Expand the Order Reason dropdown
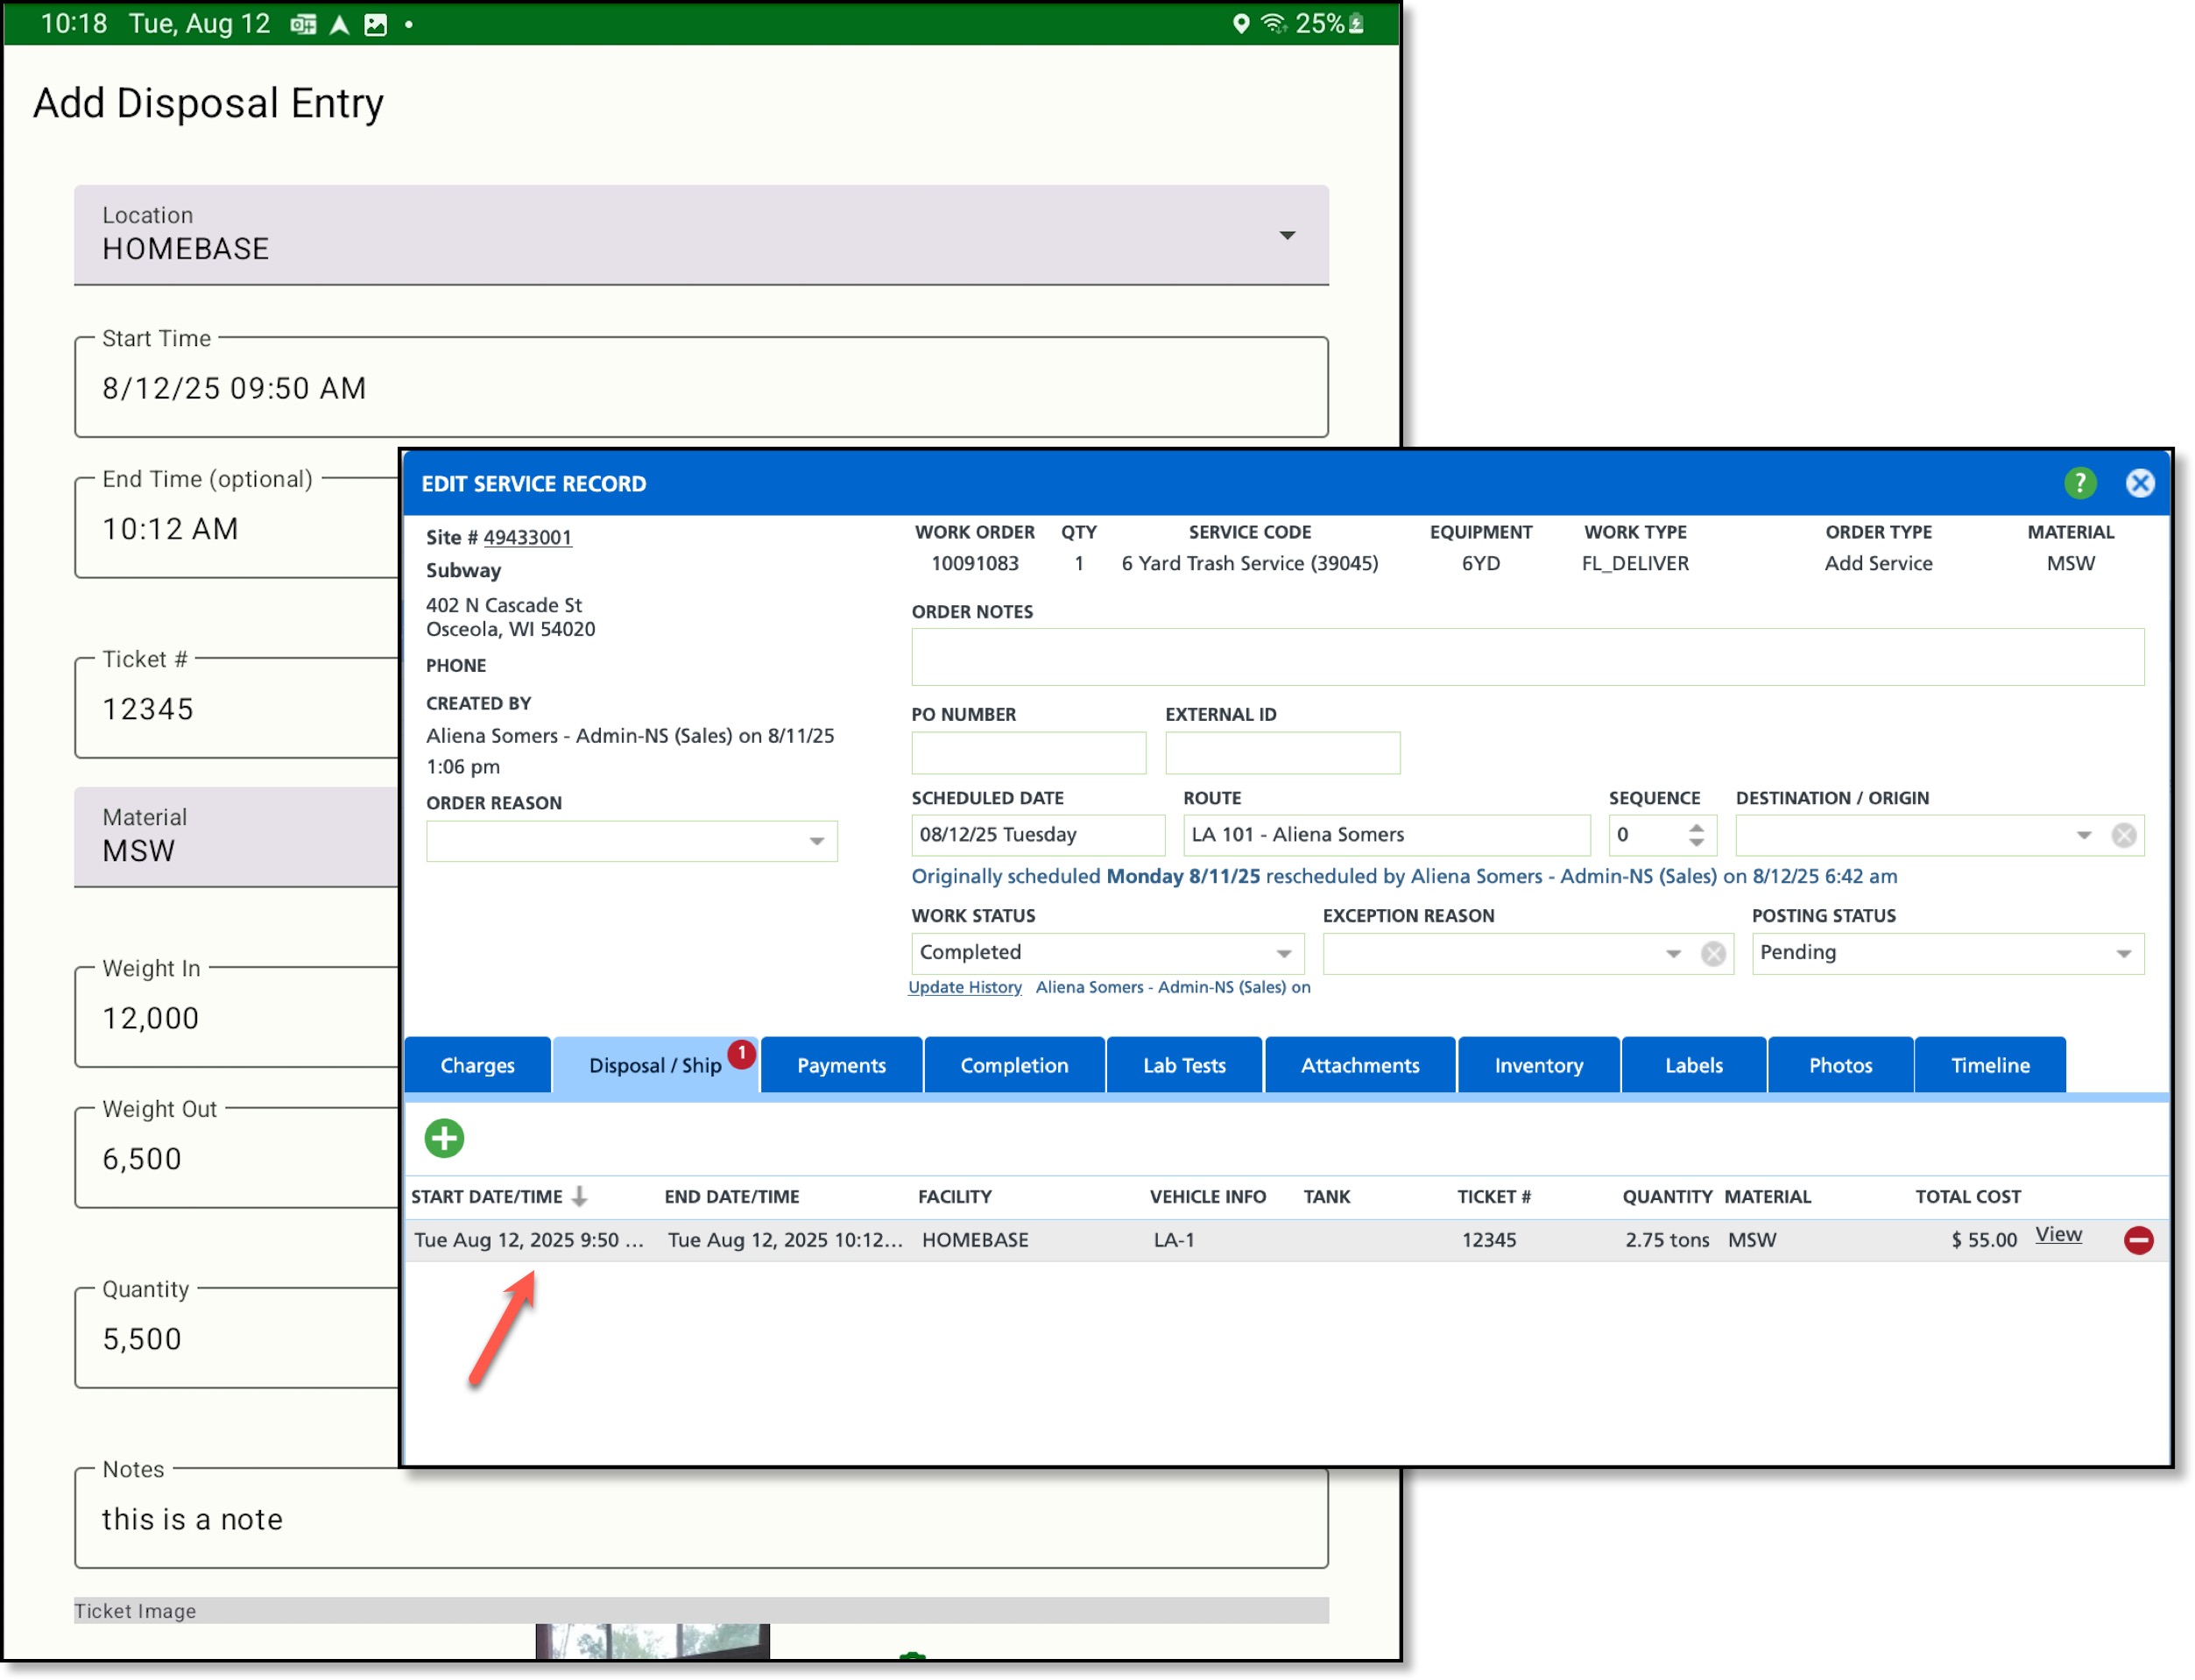 click(816, 842)
